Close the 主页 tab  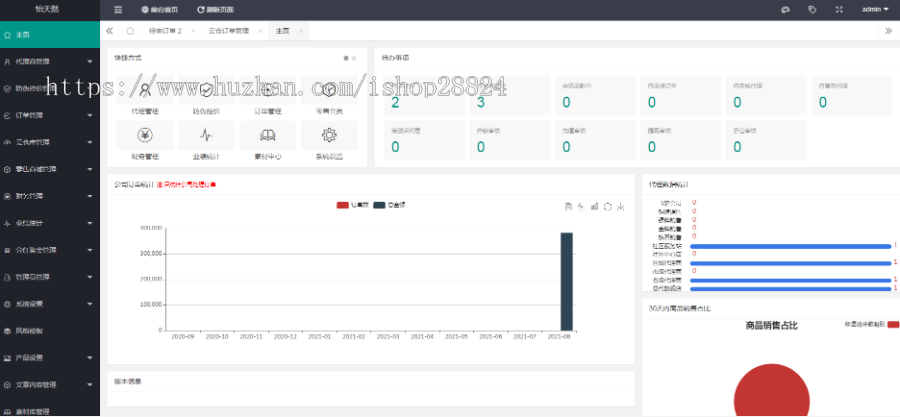coord(300,31)
